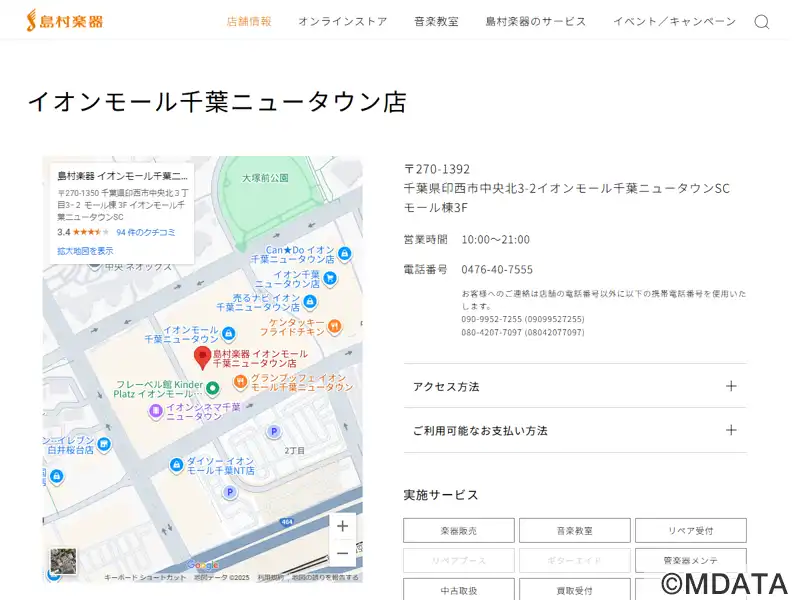Click the Shimamura Gakki logo
800x600 pixels.
coord(64,21)
